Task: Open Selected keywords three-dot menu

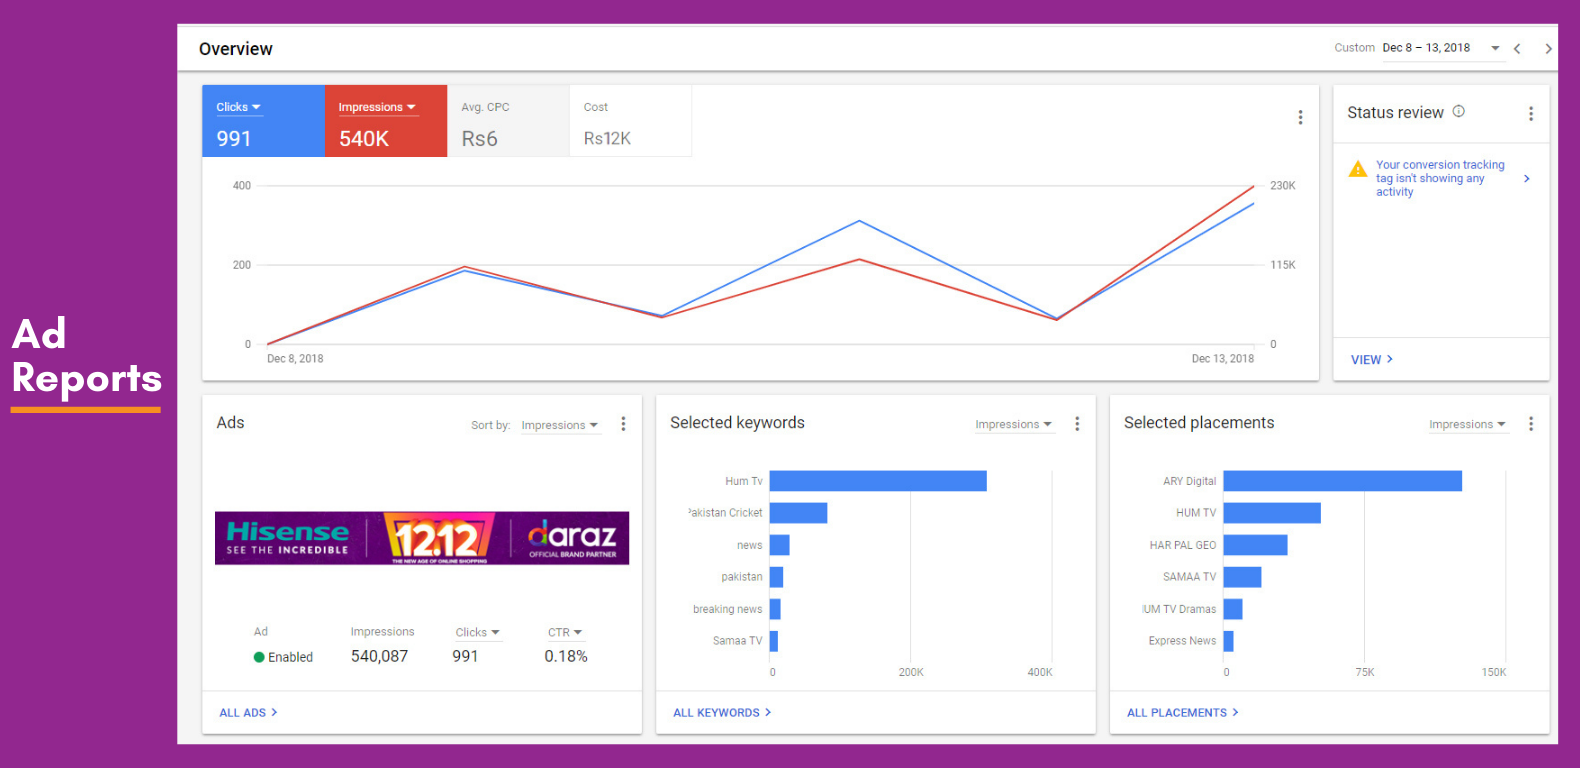Action: [x=1077, y=424]
